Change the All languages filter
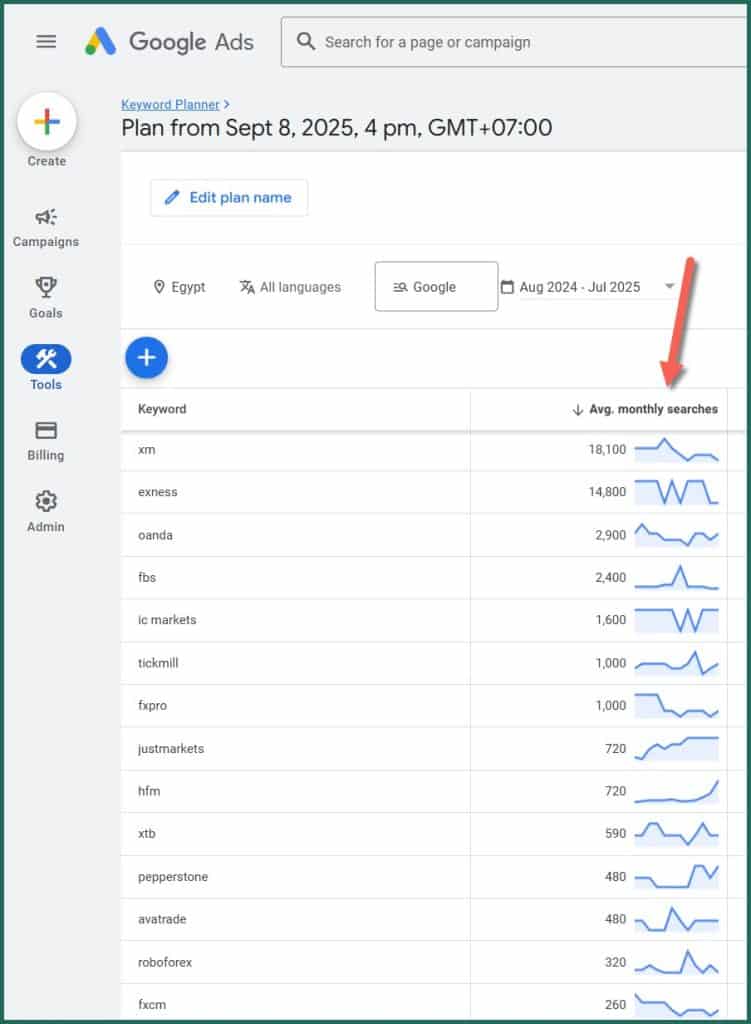This screenshot has width=751, height=1024. click(290, 287)
